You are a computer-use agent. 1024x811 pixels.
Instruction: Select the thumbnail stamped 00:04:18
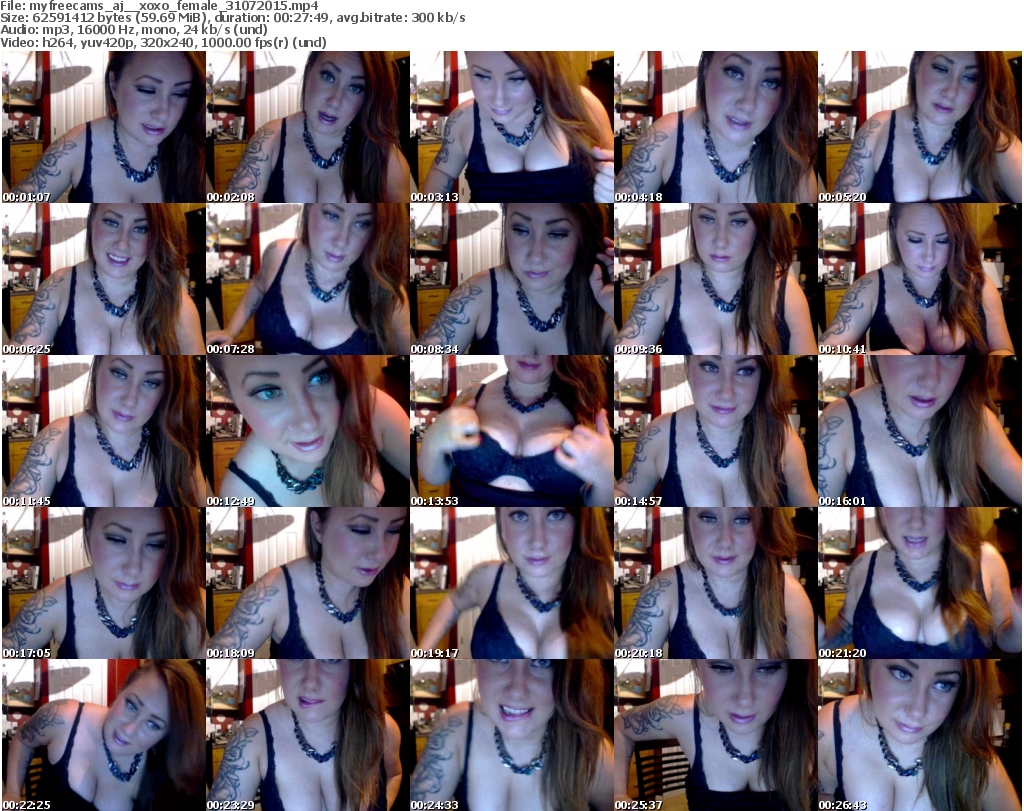click(716, 127)
